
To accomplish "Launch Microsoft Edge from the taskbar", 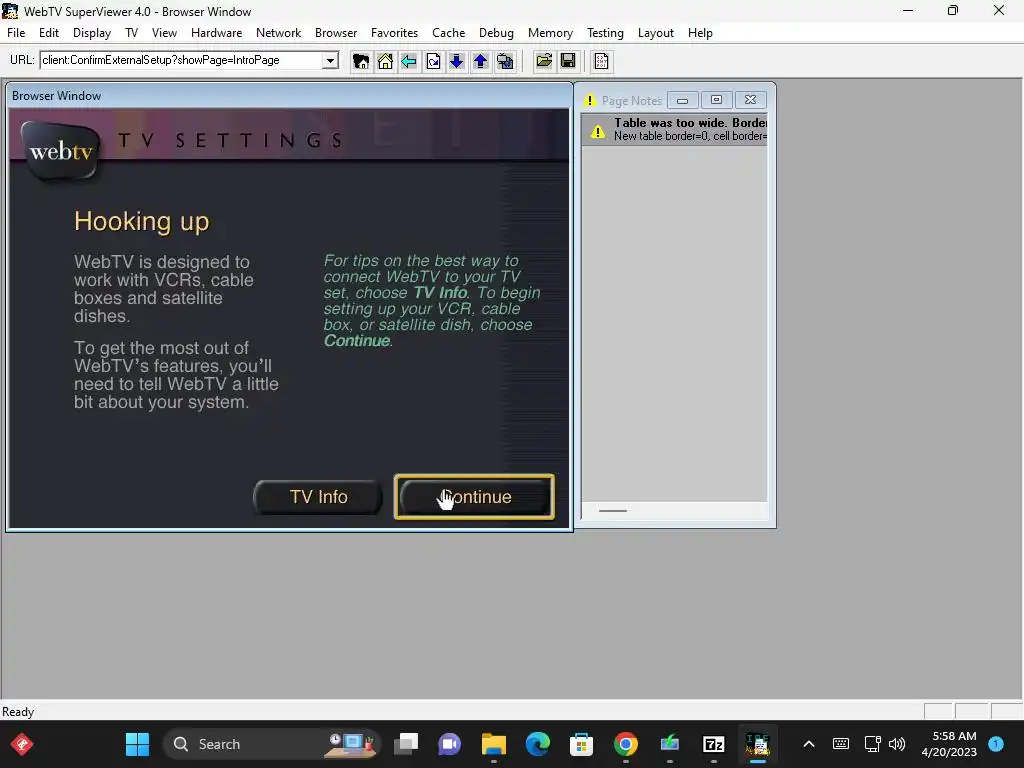I will point(537,744).
